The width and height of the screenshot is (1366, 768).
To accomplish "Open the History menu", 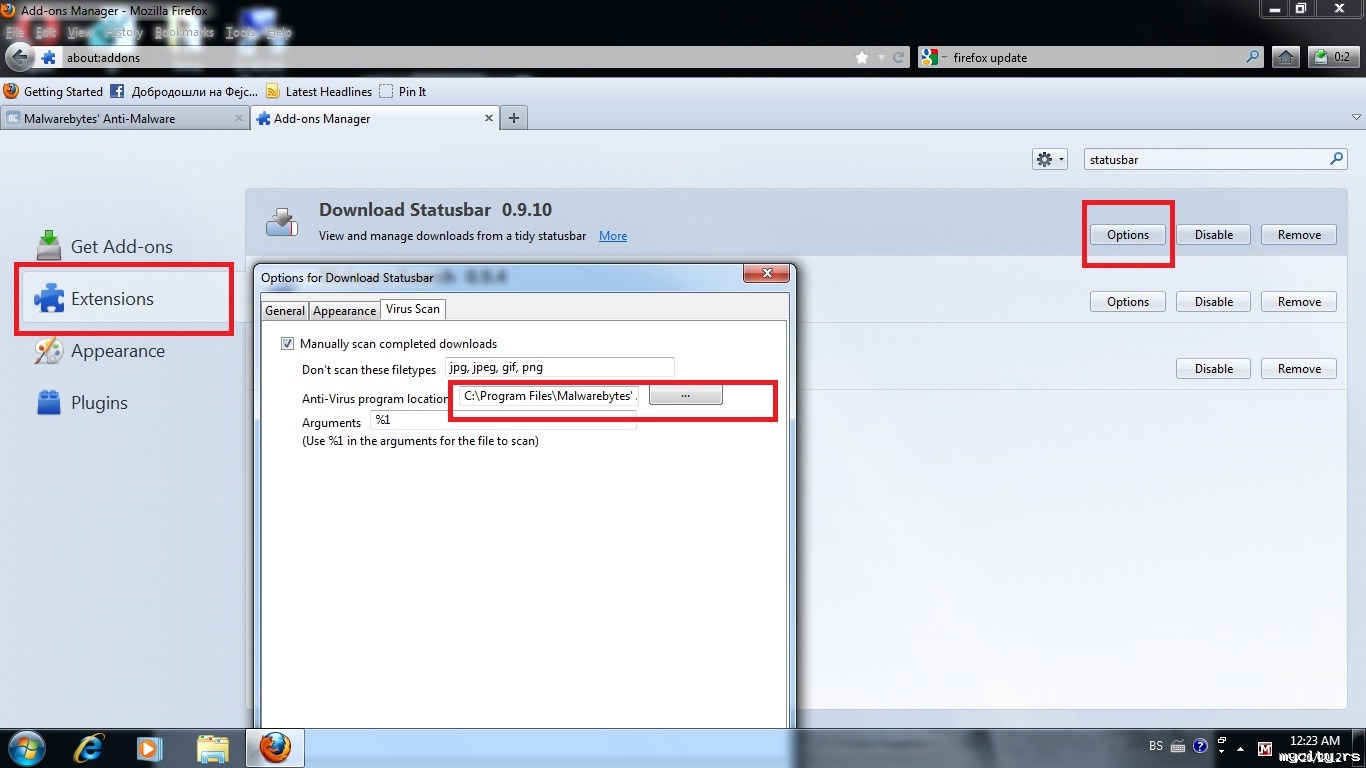I will coord(124,32).
